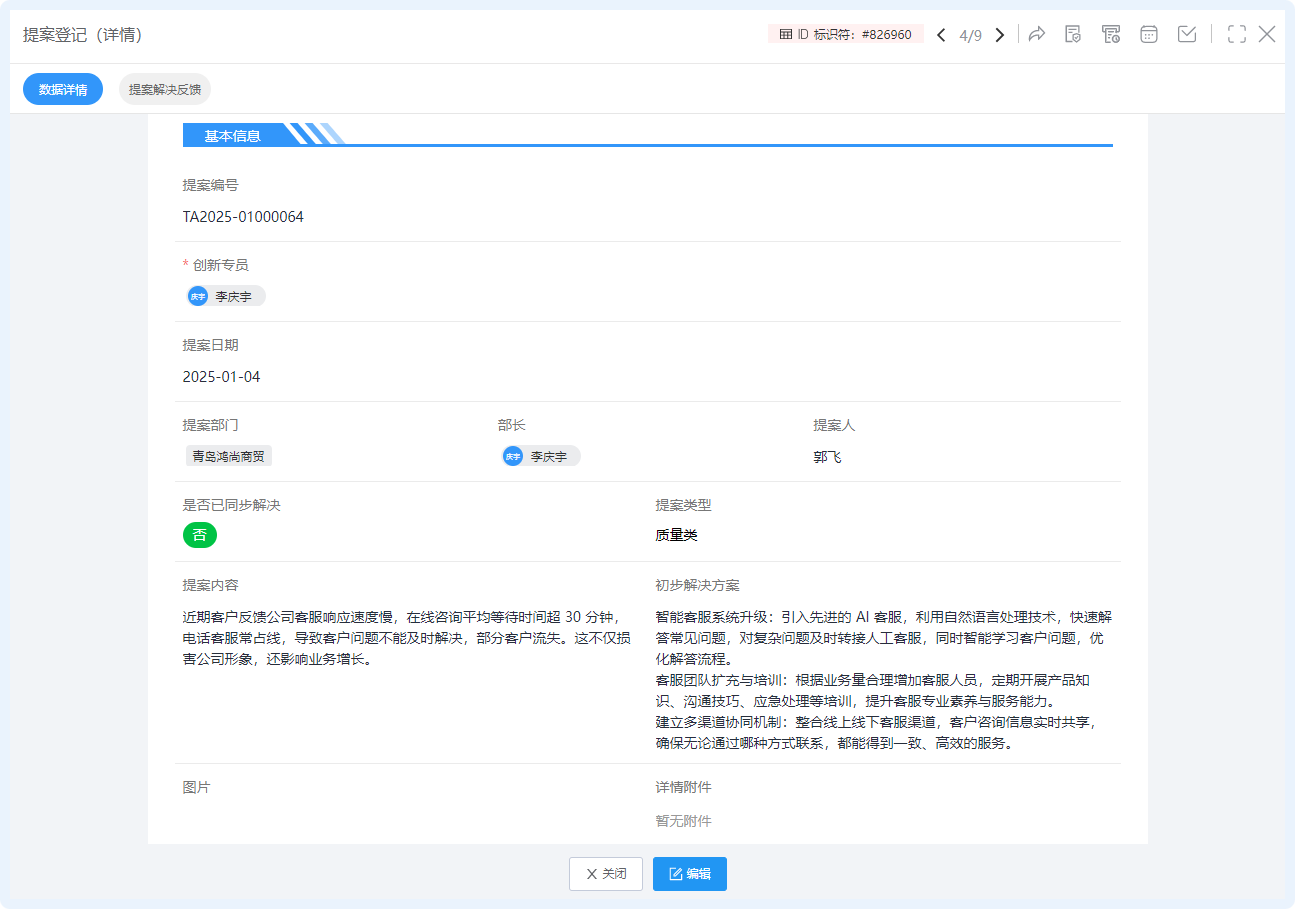Switch to 提案解决反馈 tab

tap(165, 89)
